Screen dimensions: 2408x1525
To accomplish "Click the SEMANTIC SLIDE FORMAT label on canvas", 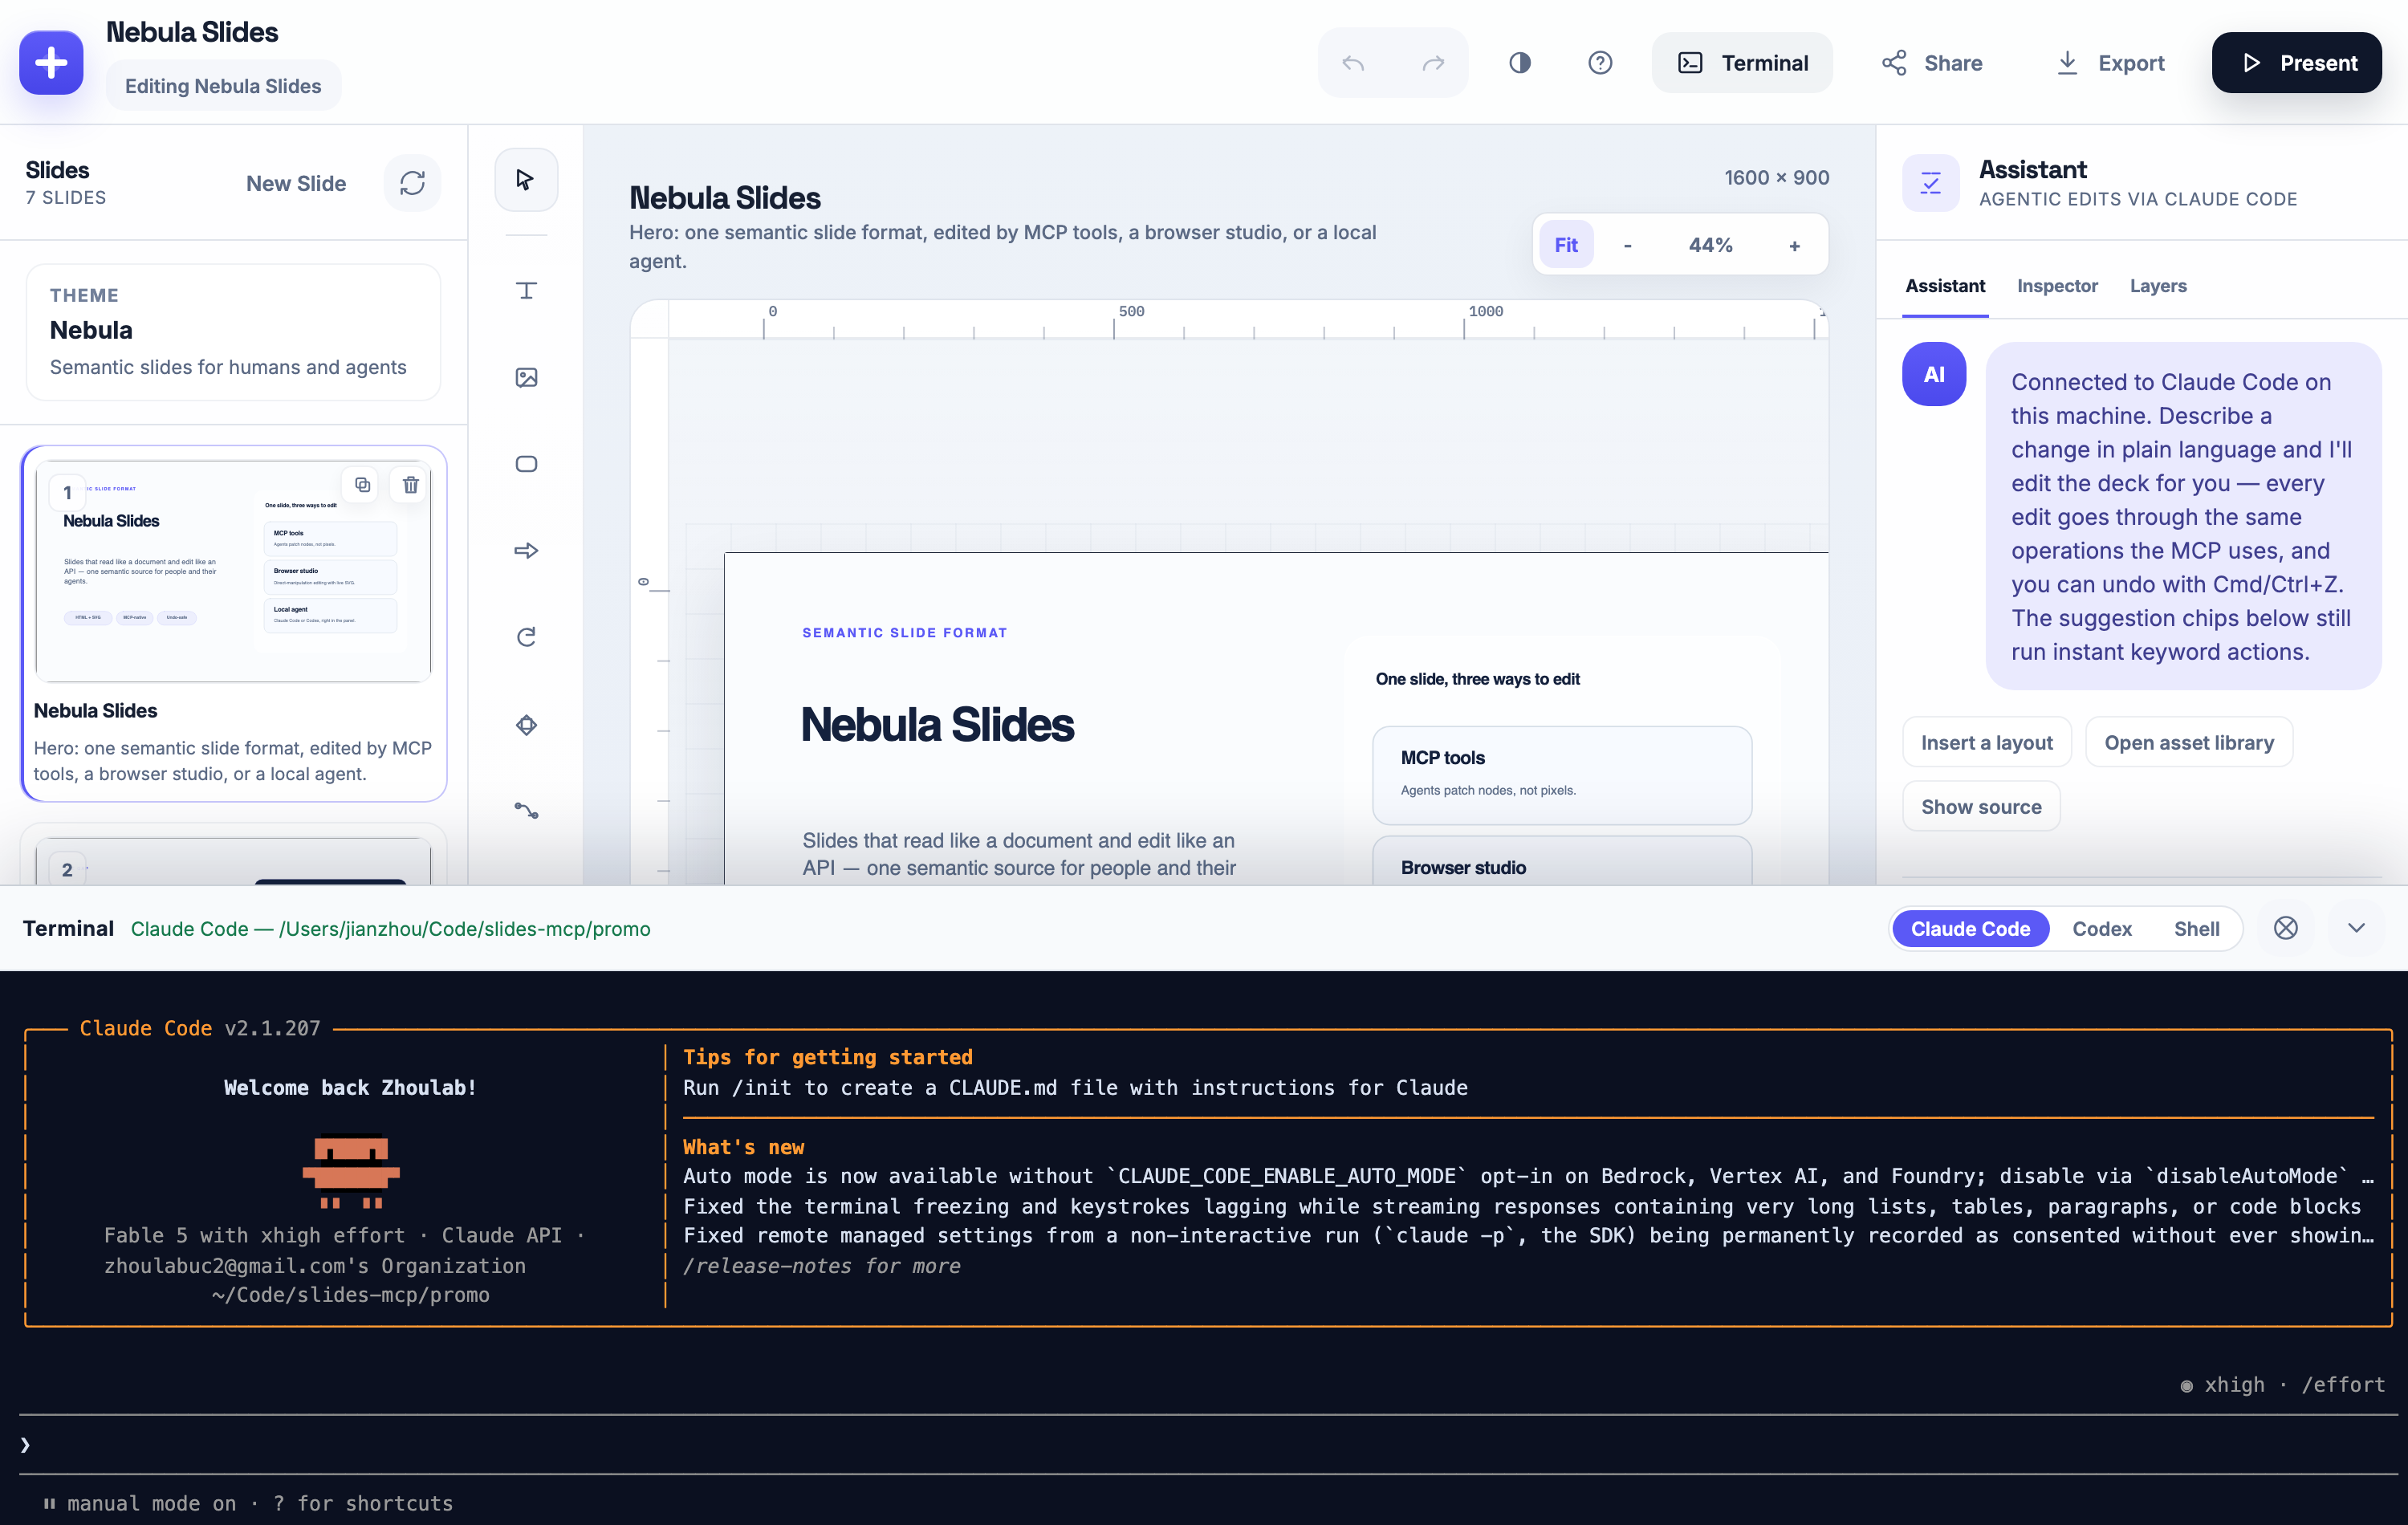I will click(904, 633).
